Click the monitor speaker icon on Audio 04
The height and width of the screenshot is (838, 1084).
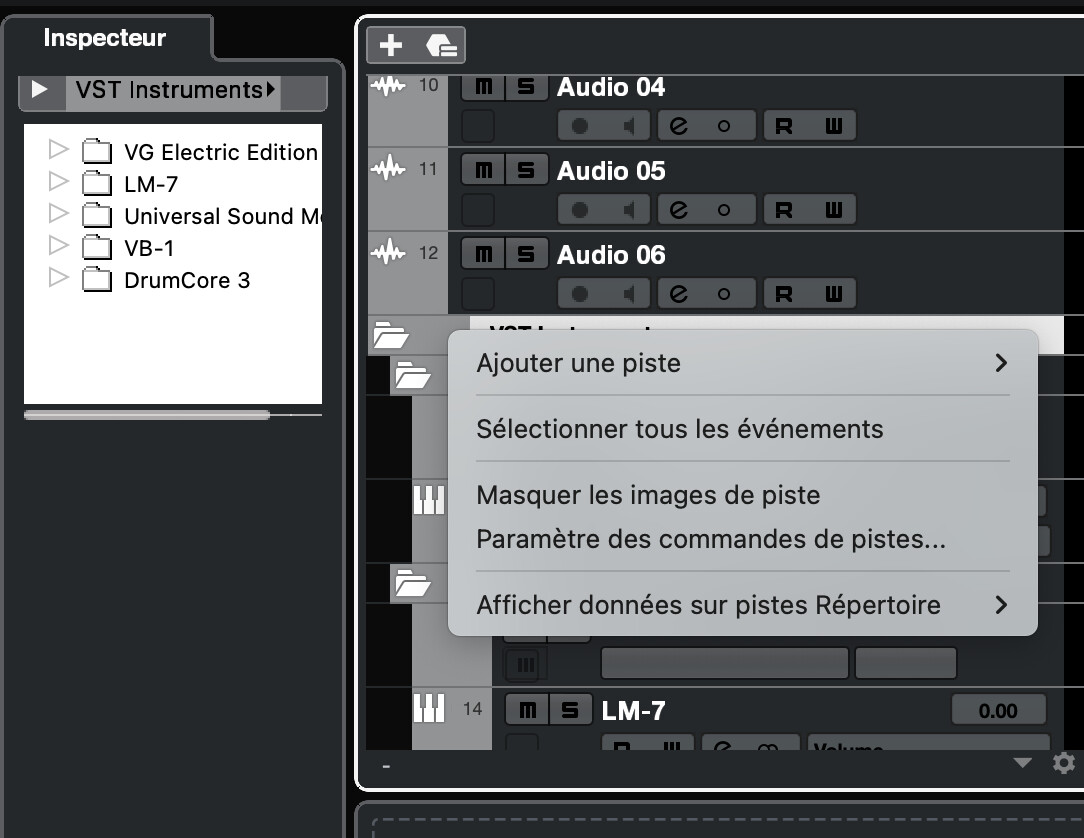(630, 127)
